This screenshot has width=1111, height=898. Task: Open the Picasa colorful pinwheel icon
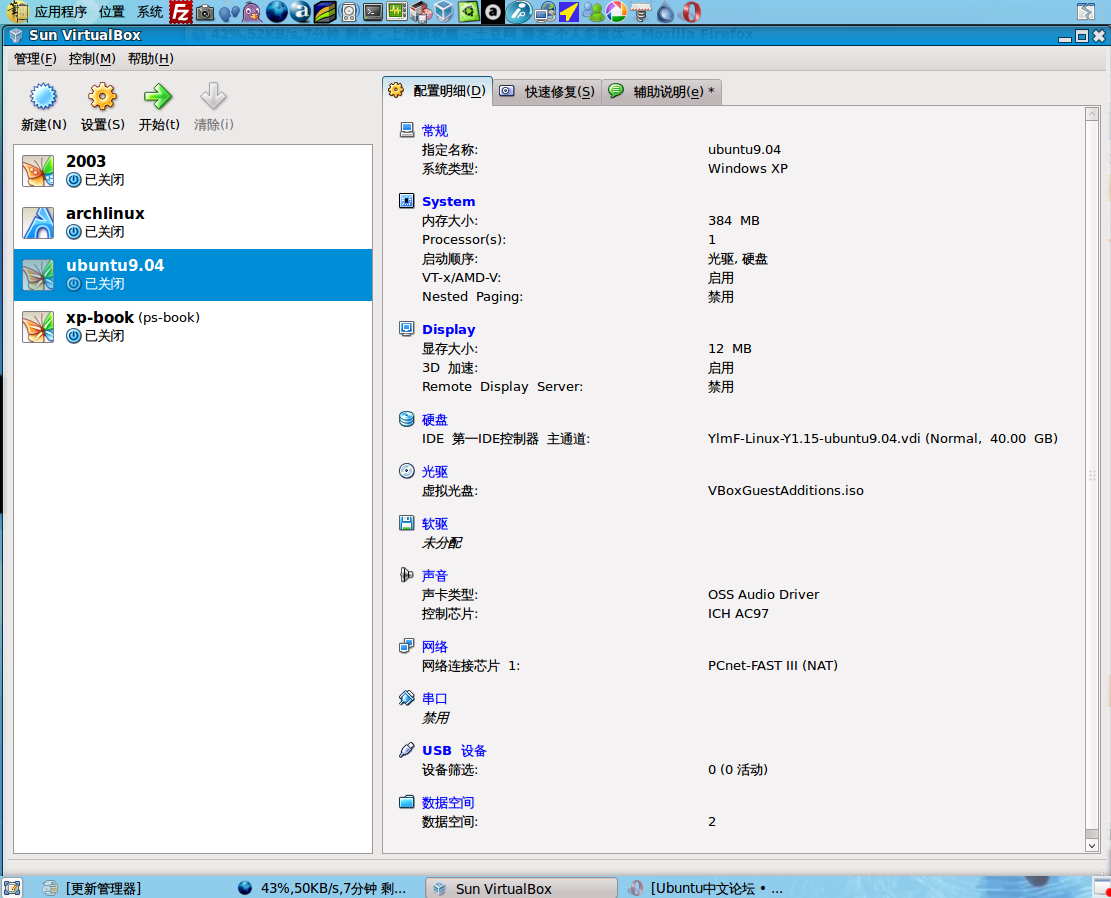pyautogui.click(x=616, y=11)
